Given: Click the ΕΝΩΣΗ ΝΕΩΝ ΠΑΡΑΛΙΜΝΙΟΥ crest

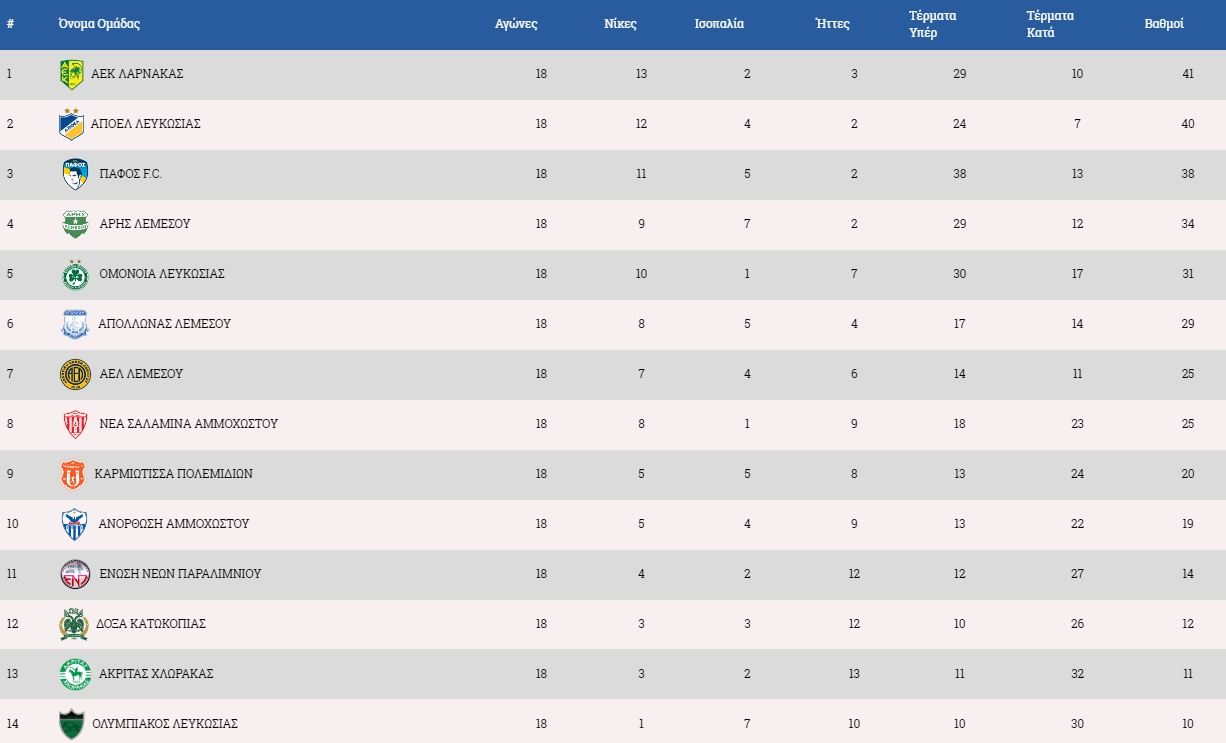Looking at the screenshot, I should click(x=75, y=574).
